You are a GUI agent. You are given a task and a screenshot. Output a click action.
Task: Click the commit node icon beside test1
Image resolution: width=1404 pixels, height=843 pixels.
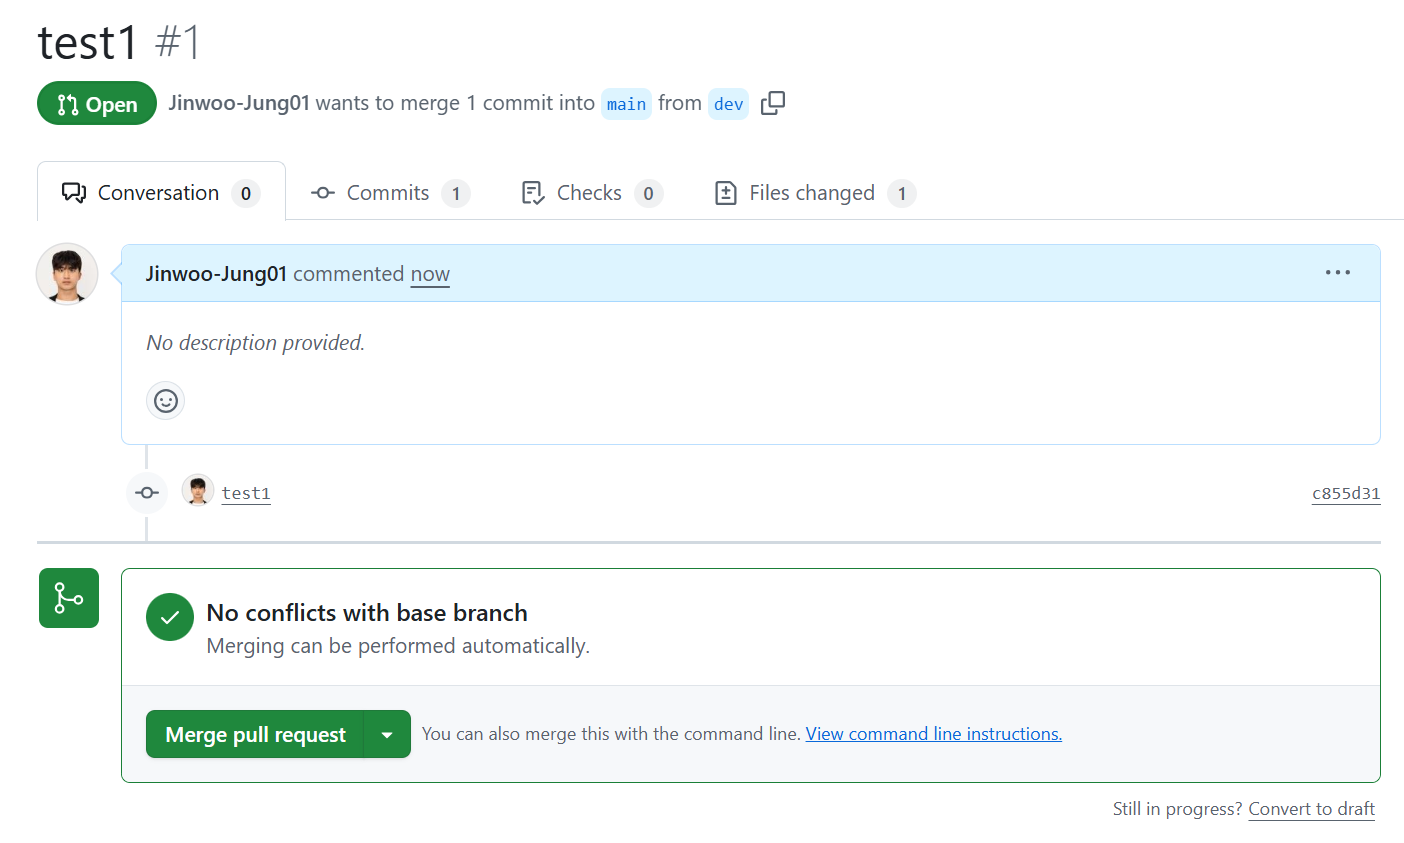click(147, 493)
